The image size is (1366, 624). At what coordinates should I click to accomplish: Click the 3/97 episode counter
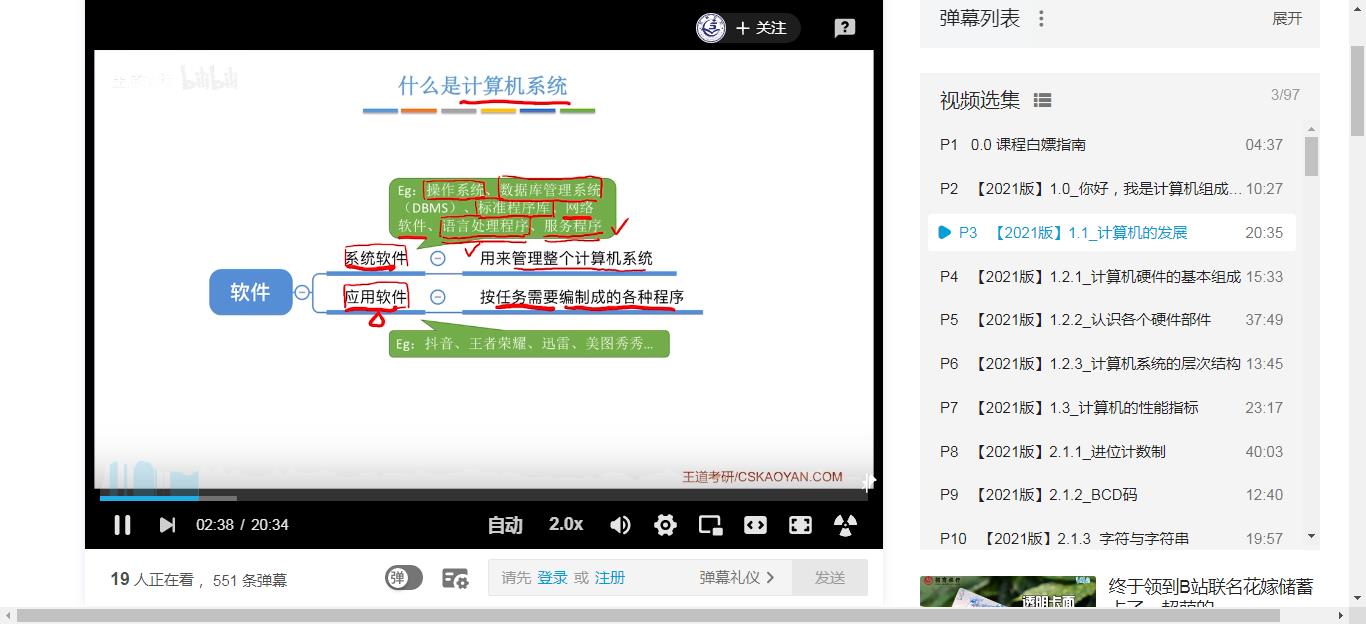pos(1285,95)
